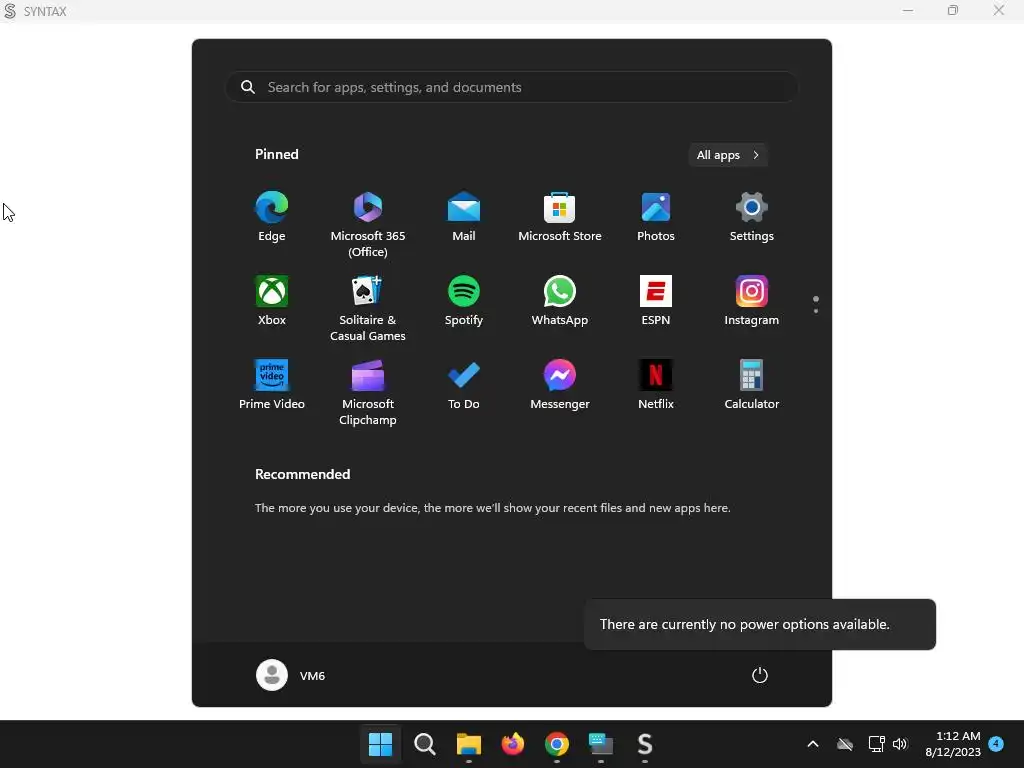The height and width of the screenshot is (768, 1024).
Task: Launch Firefox from the taskbar
Action: 513,744
